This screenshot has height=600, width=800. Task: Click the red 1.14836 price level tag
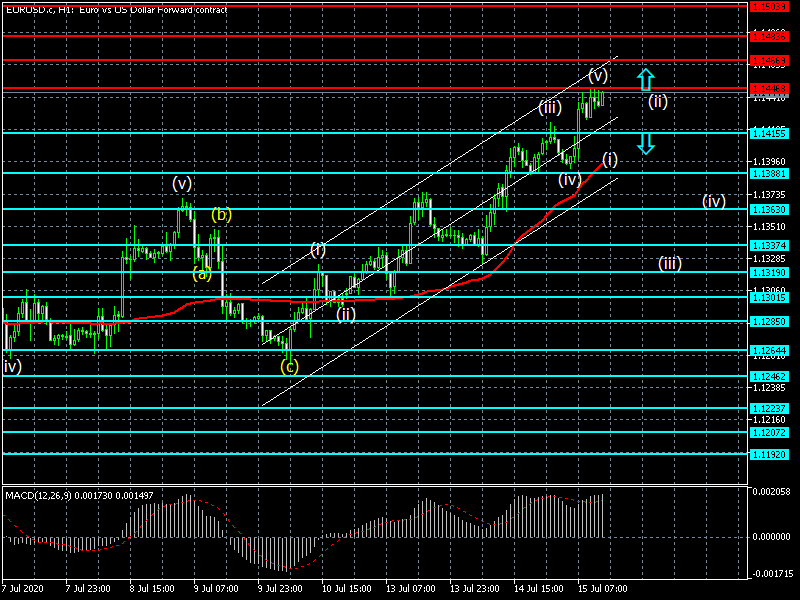coord(769,36)
